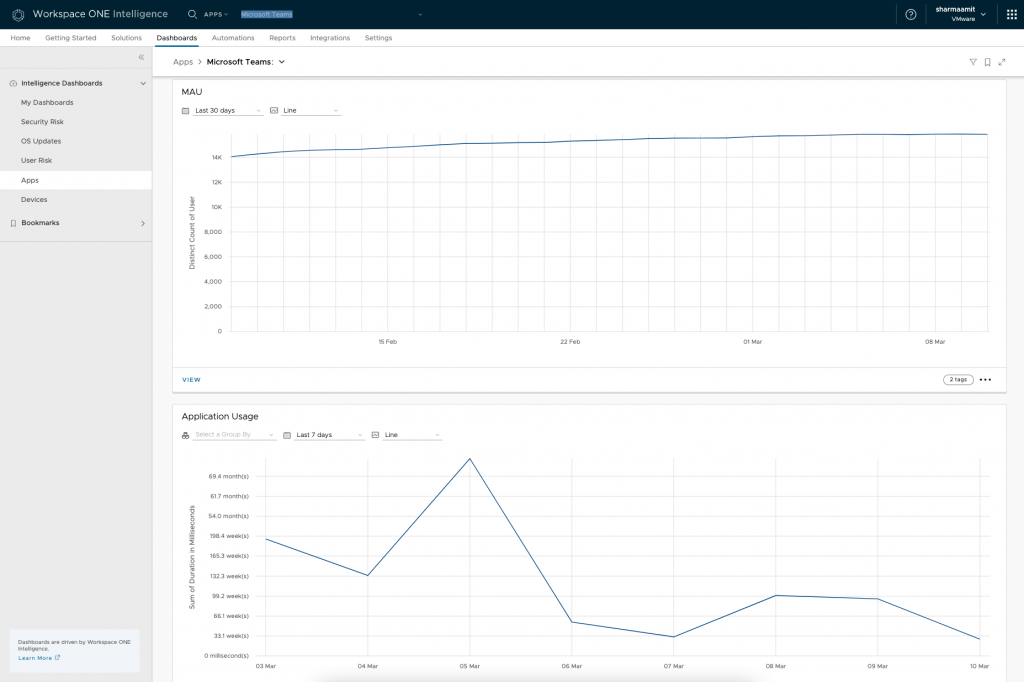Viewport: 1024px width, 682px height.
Task: Open the apps grid launcher icon
Action: pos(1011,14)
